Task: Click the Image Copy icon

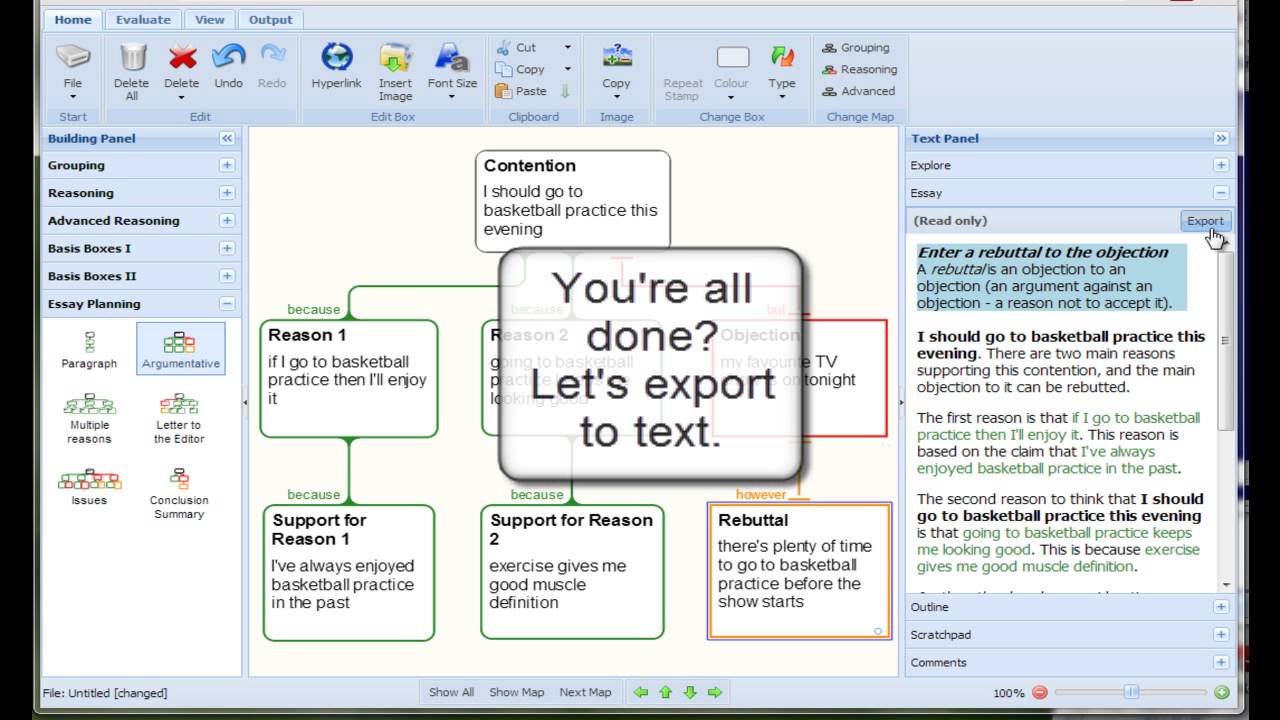Action: click(x=616, y=57)
